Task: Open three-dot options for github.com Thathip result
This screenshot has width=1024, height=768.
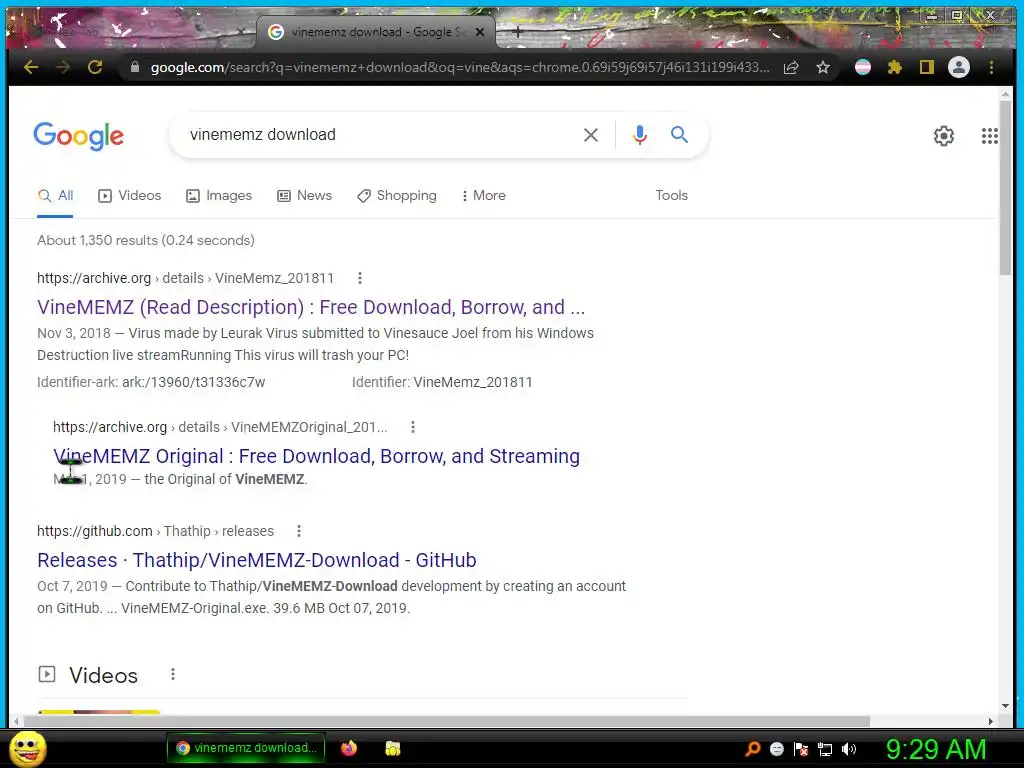Action: coord(298,531)
